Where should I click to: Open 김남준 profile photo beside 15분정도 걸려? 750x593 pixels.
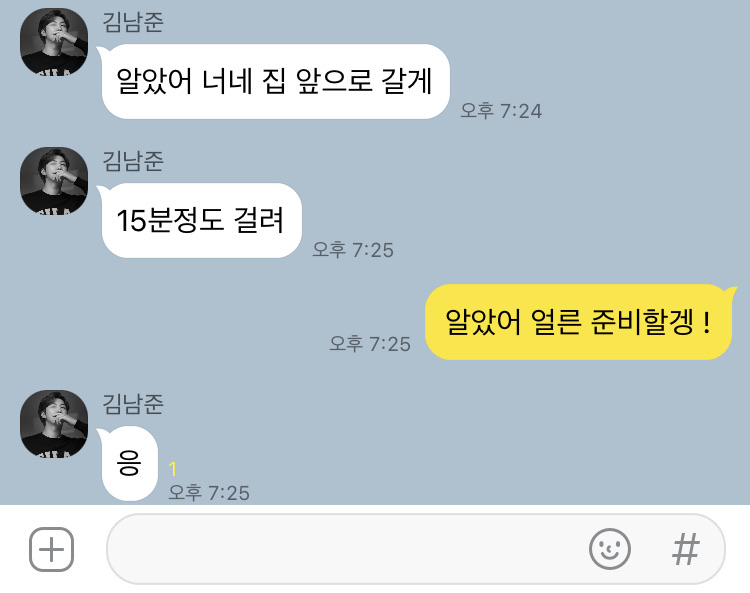pyautogui.click(x=54, y=181)
